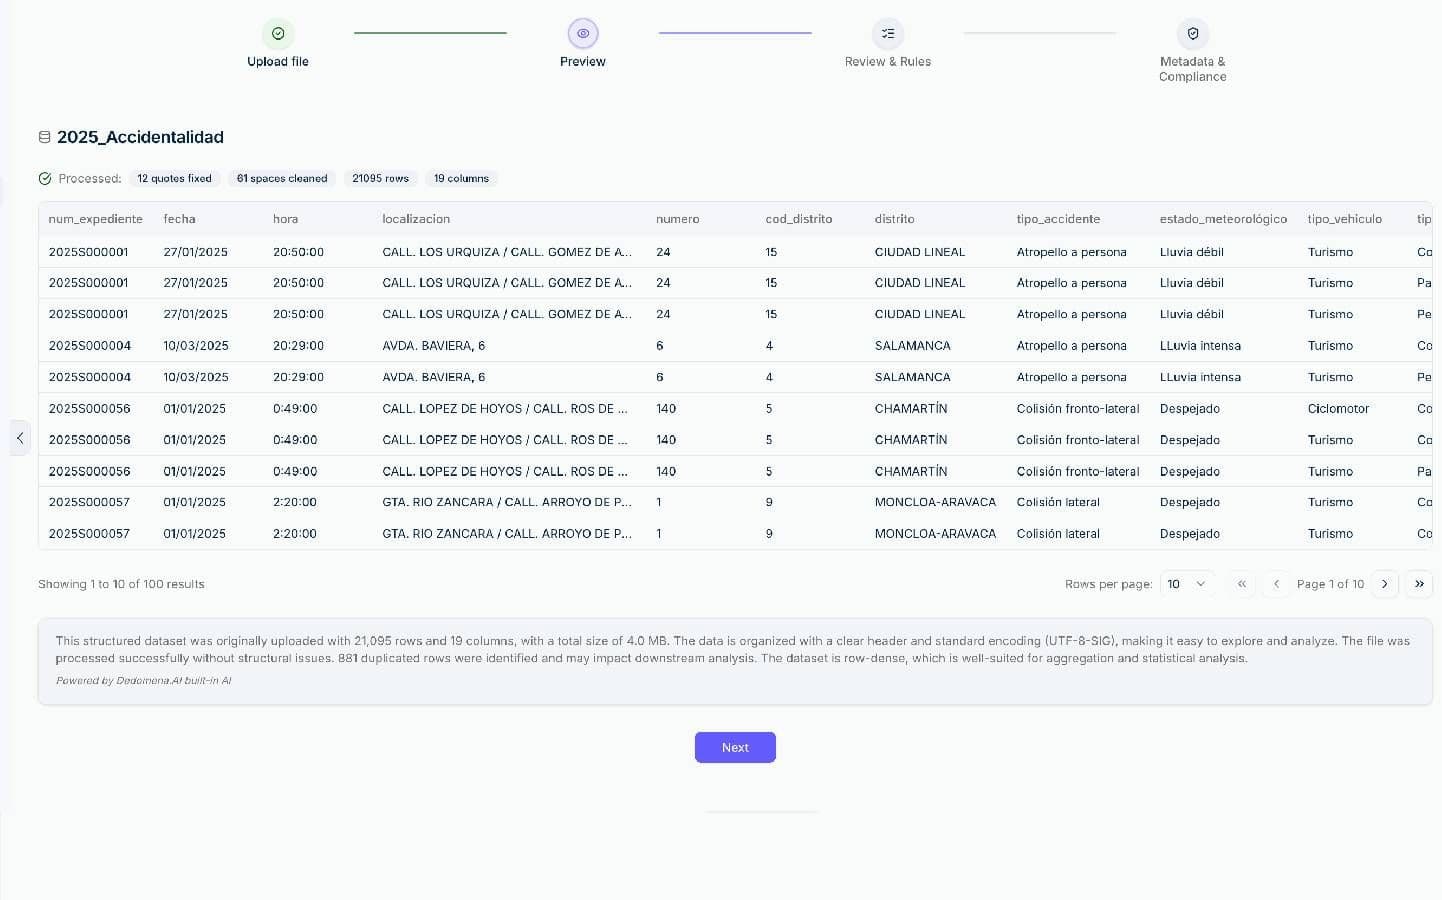Select the Preview step label
Image resolution: width=1442 pixels, height=900 pixels.
click(583, 62)
